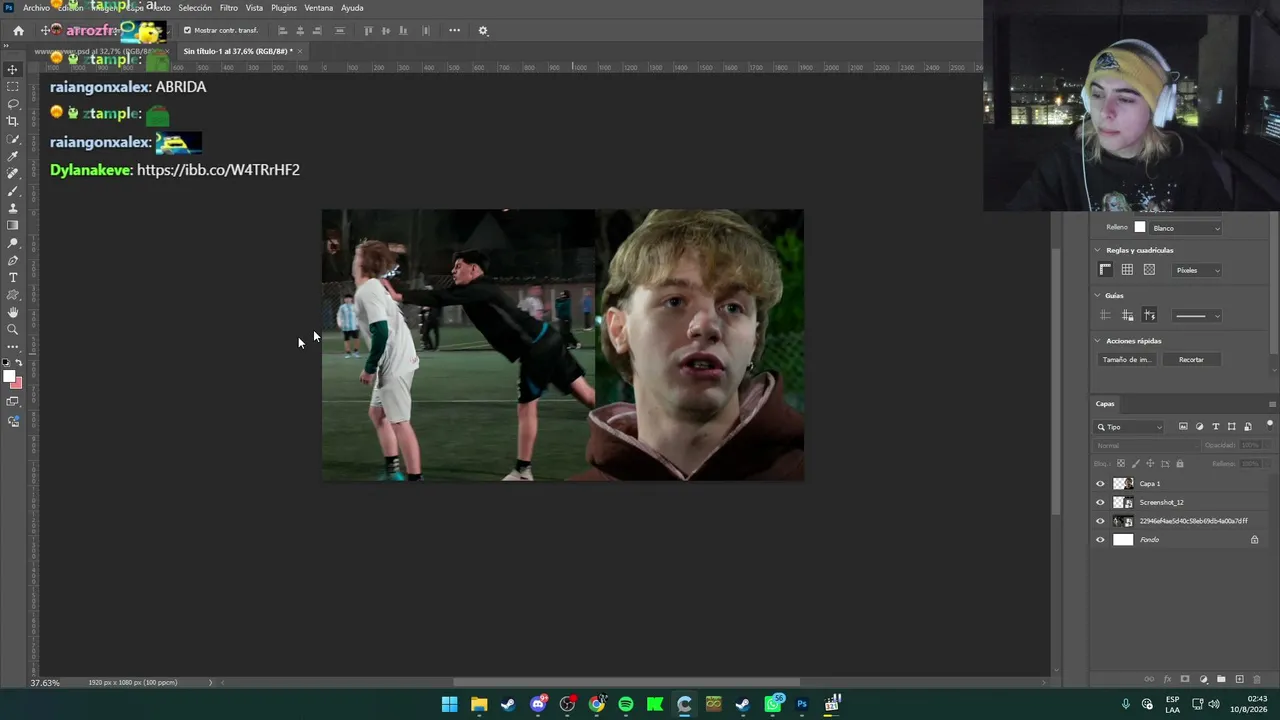Image resolution: width=1280 pixels, height=720 pixels.
Task: Hide the Capa 1 layer
Action: coord(1101,484)
